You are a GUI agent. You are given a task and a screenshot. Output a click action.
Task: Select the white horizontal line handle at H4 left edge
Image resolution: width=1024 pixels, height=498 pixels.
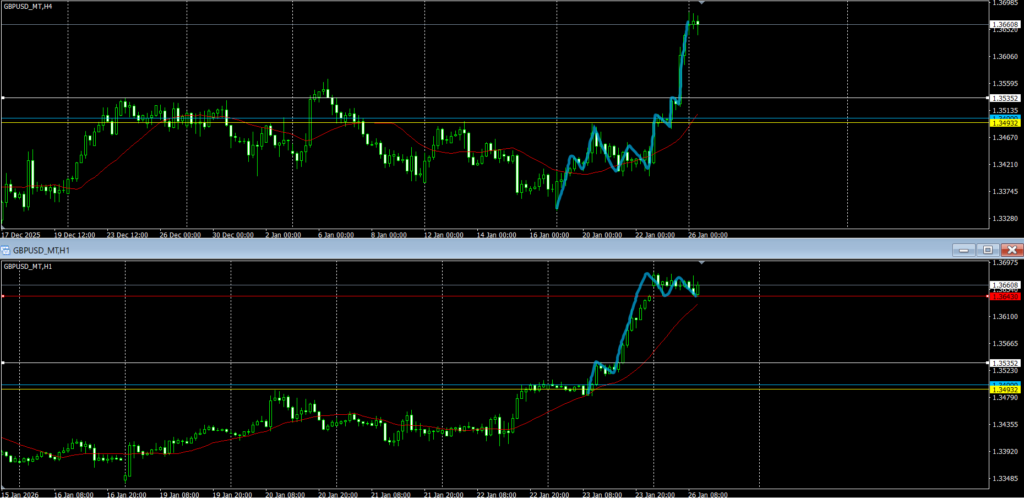[3, 98]
